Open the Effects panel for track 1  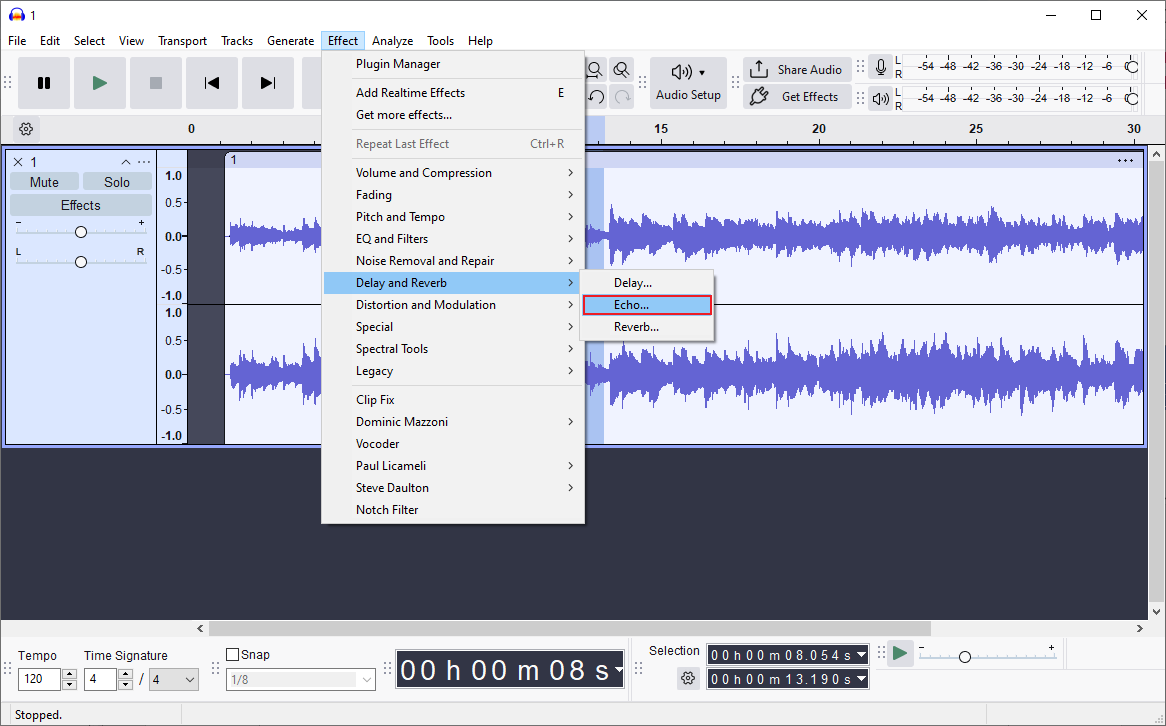tap(80, 204)
